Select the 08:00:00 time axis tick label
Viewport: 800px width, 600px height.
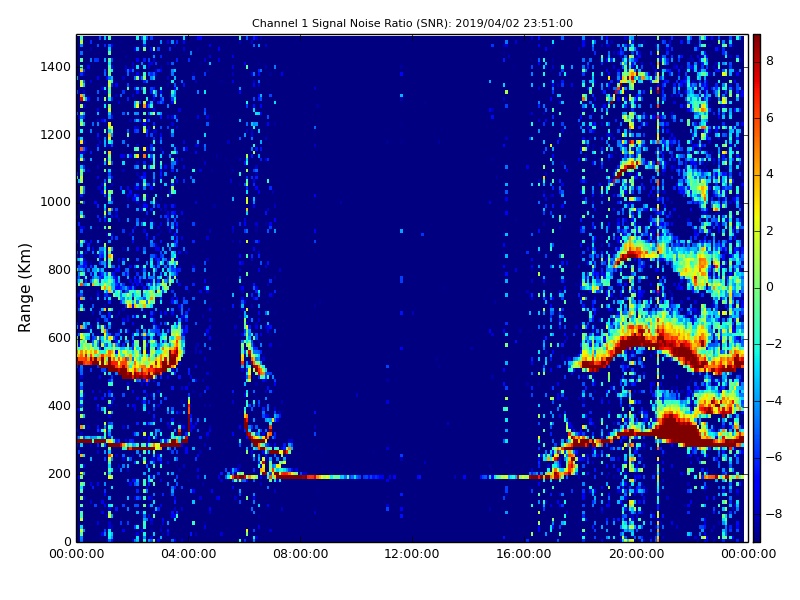click(x=300, y=554)
